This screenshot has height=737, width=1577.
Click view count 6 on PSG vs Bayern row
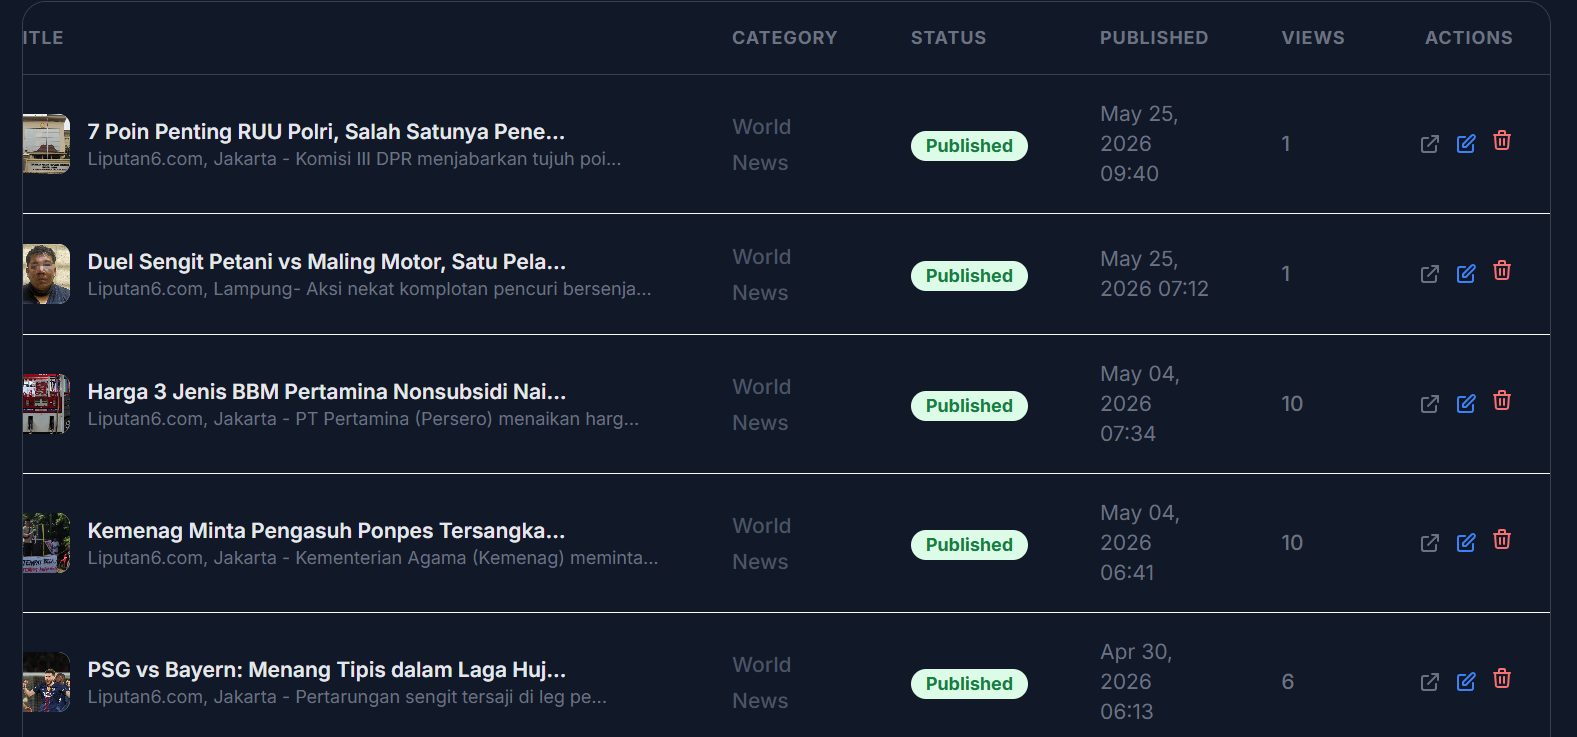tap(1288, 682)
